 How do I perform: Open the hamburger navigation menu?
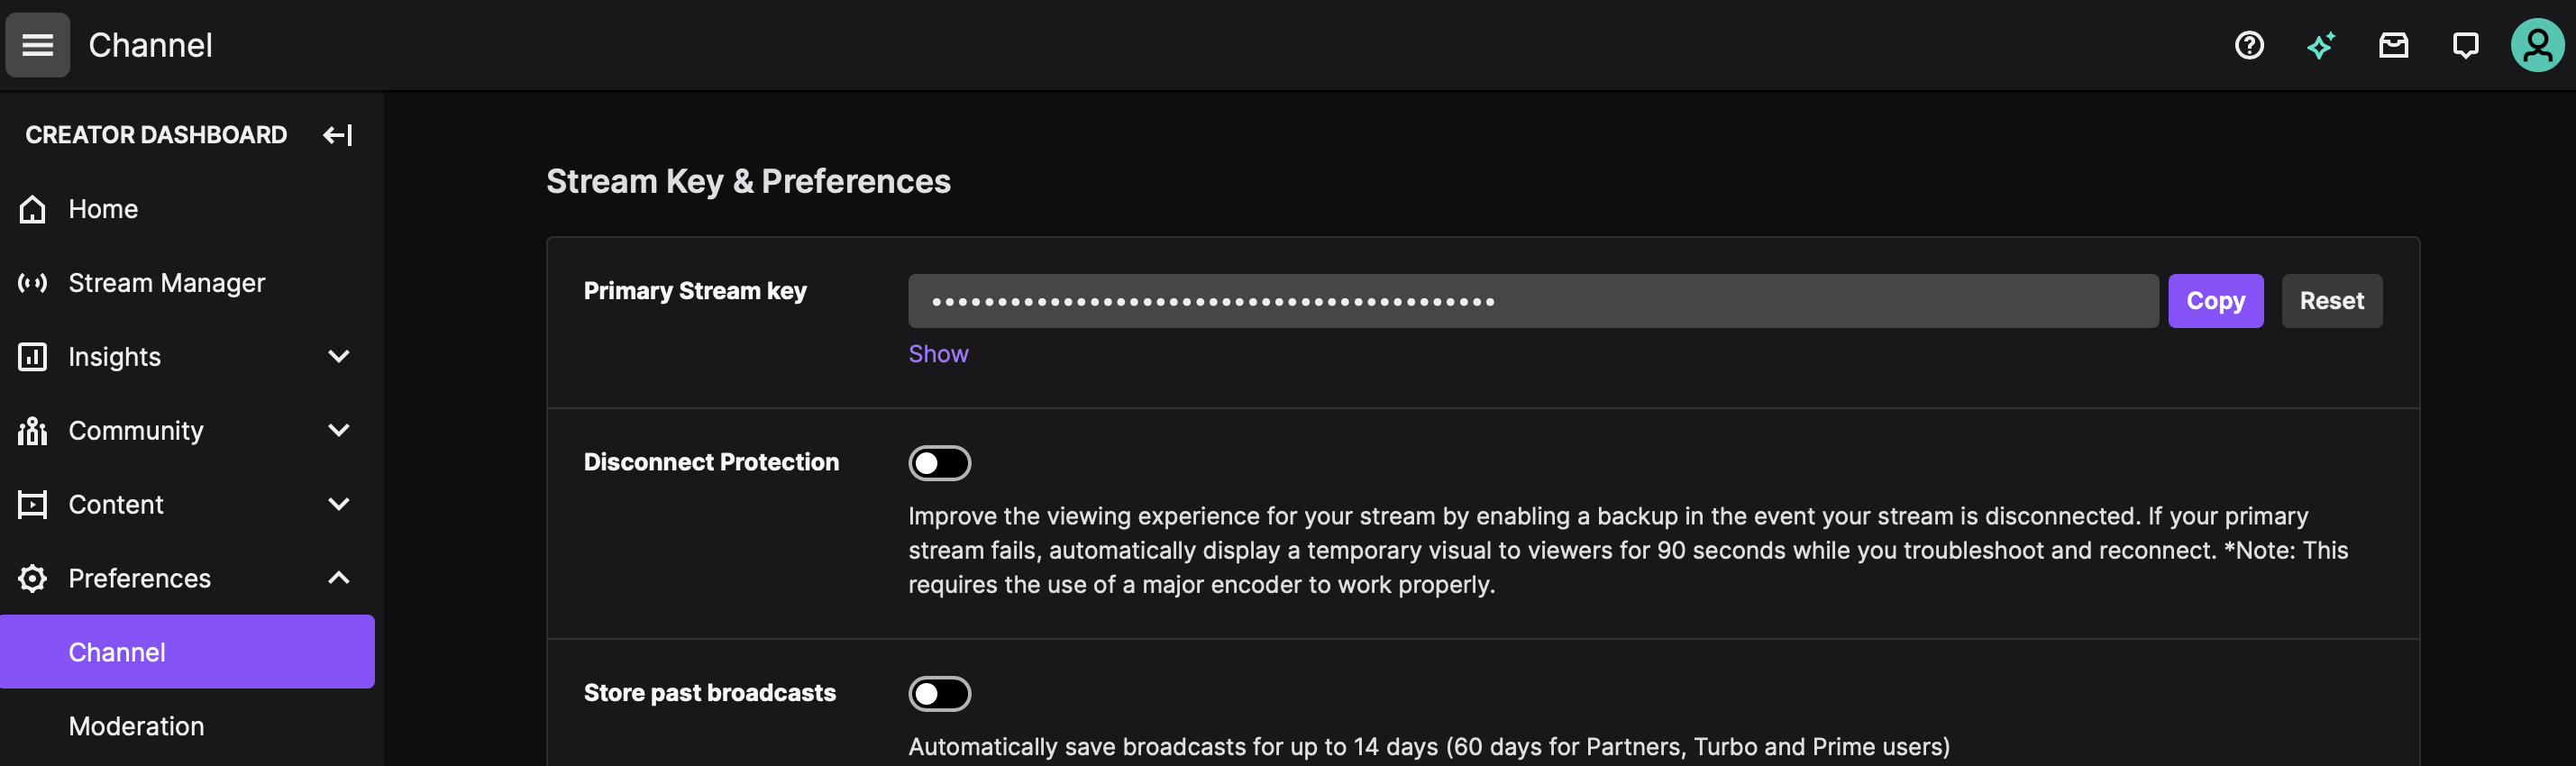click(37, 44)
